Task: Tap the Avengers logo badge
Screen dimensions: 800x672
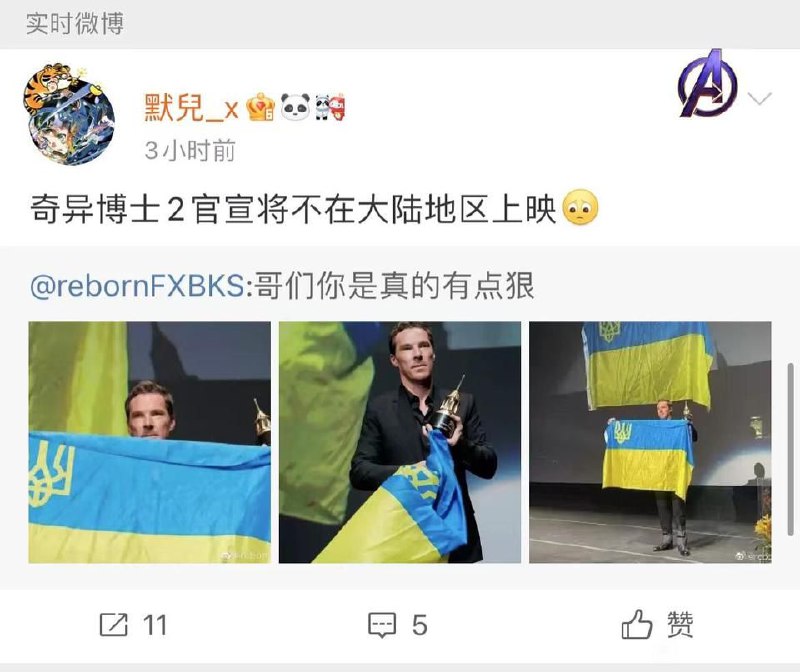Action: point(707,83)
